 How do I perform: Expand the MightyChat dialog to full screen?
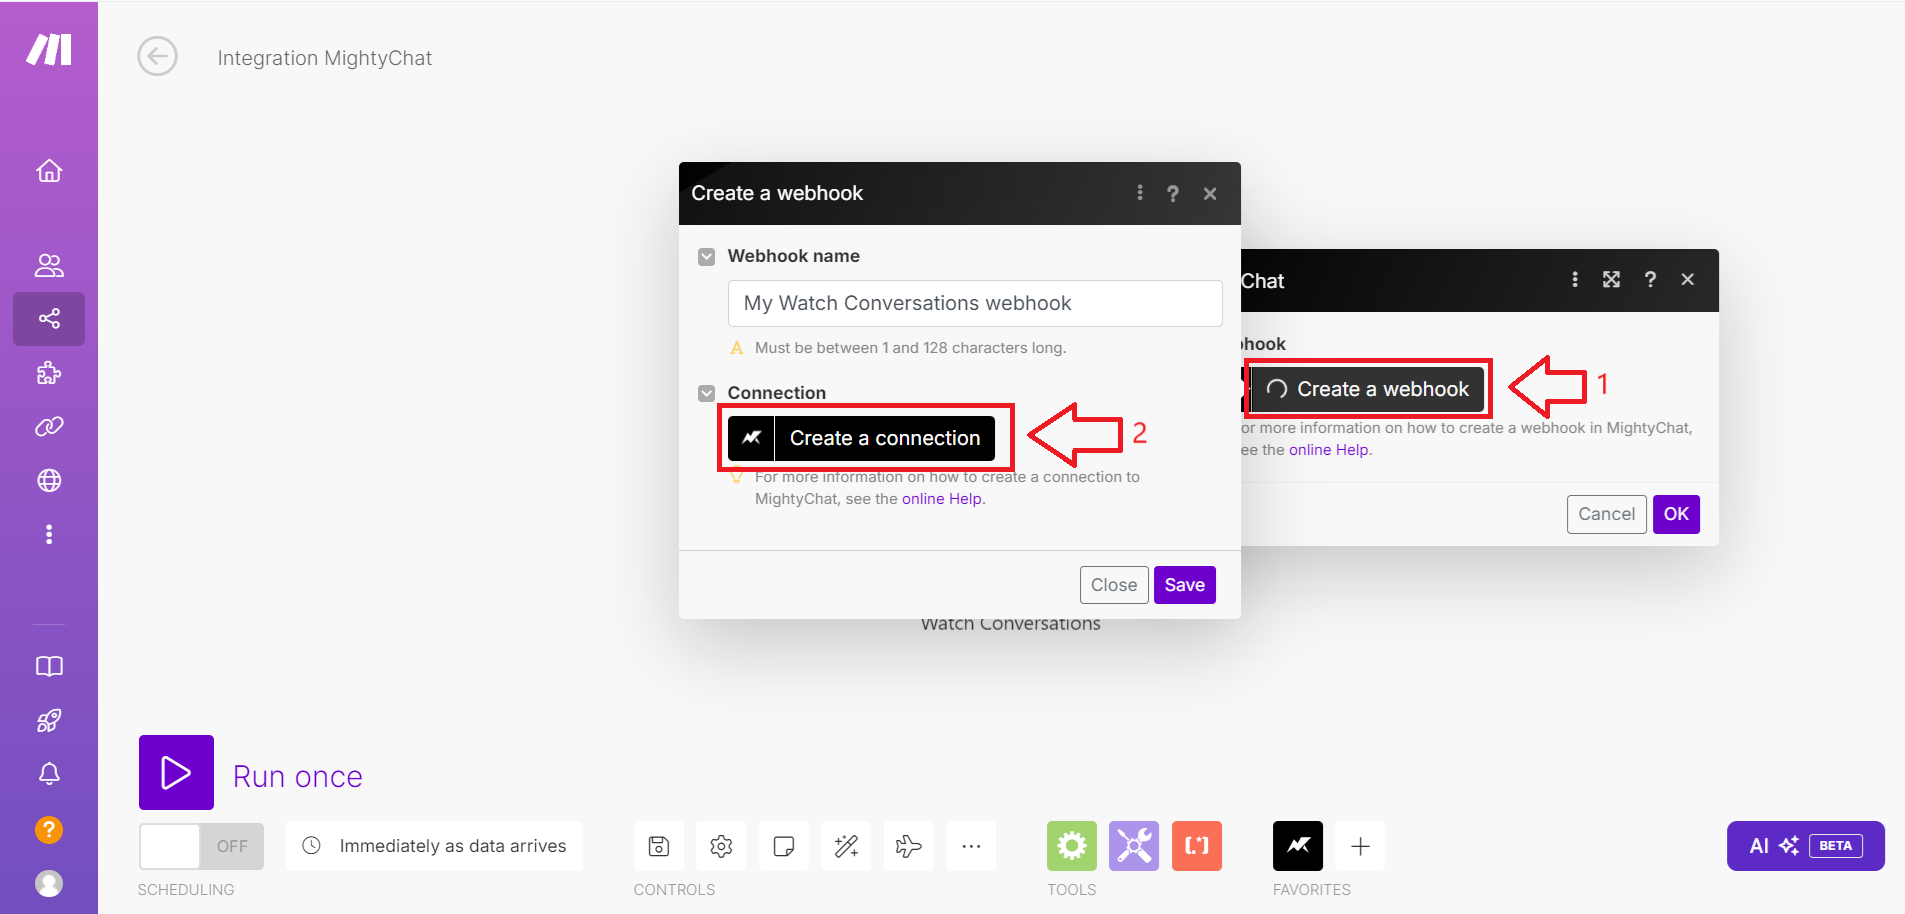1611,280
